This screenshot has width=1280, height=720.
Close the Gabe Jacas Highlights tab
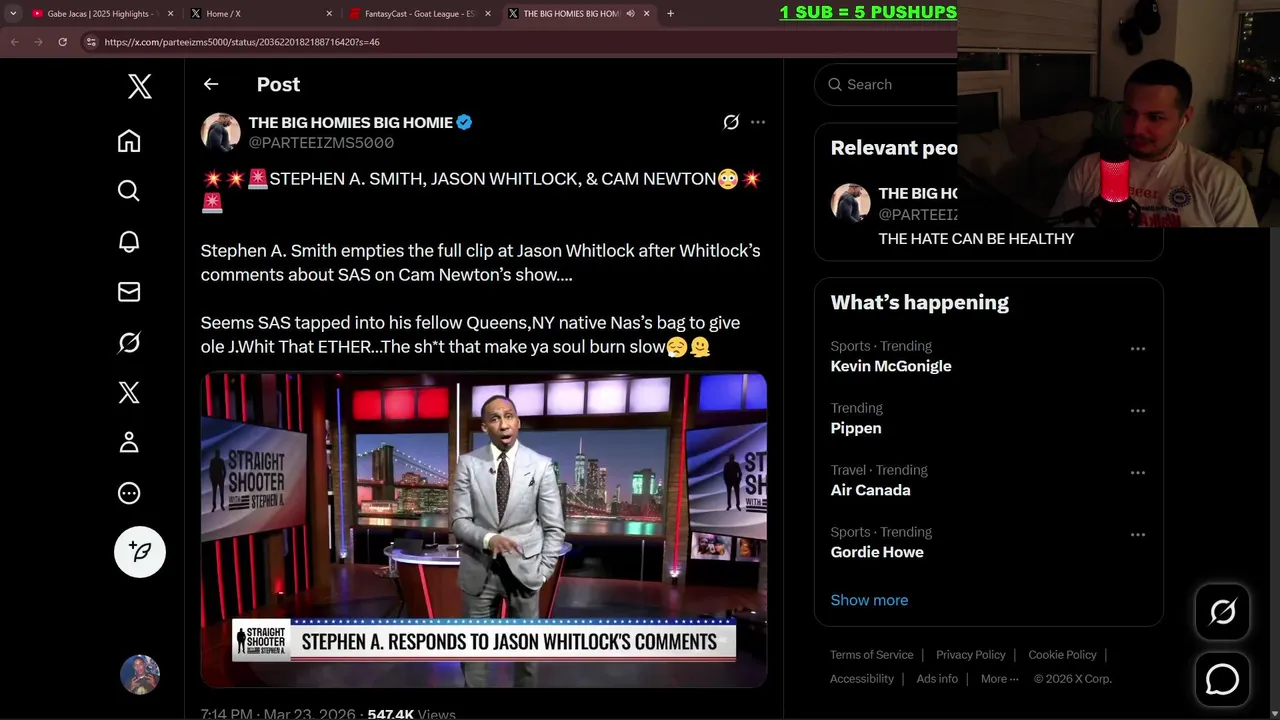click(x=170, y=13)
